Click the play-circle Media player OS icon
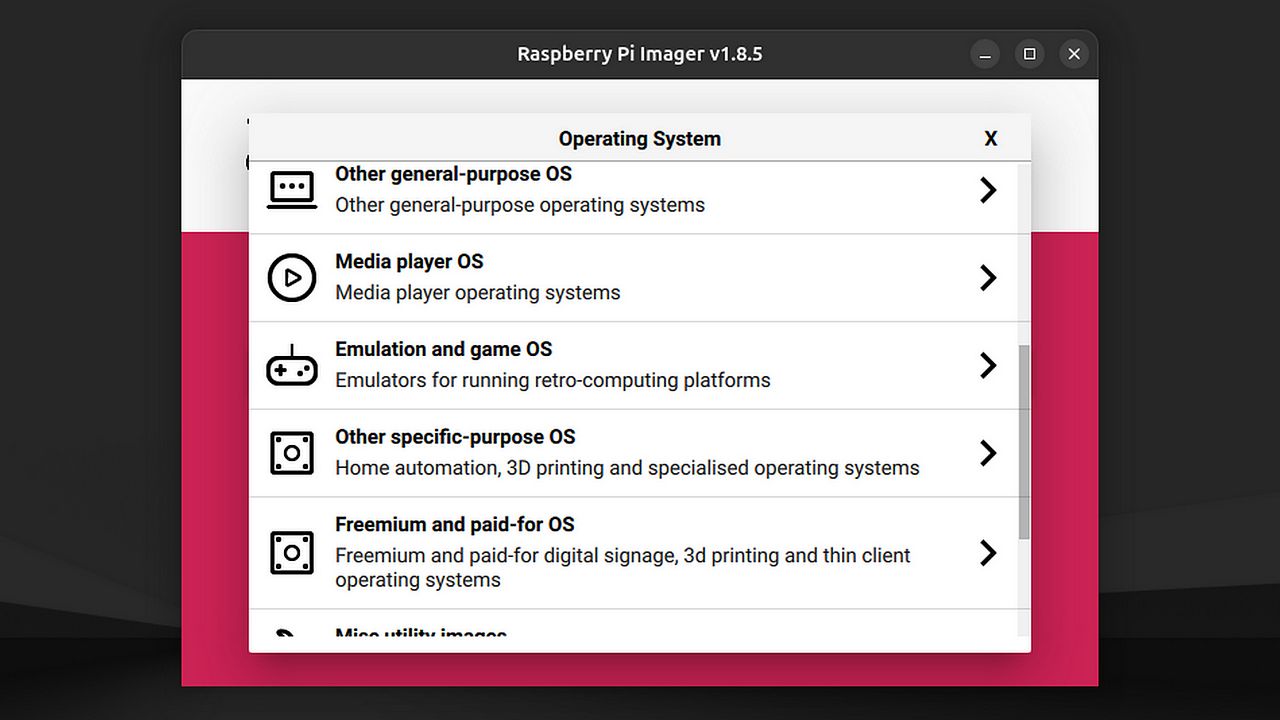 (x=292, y=278)
